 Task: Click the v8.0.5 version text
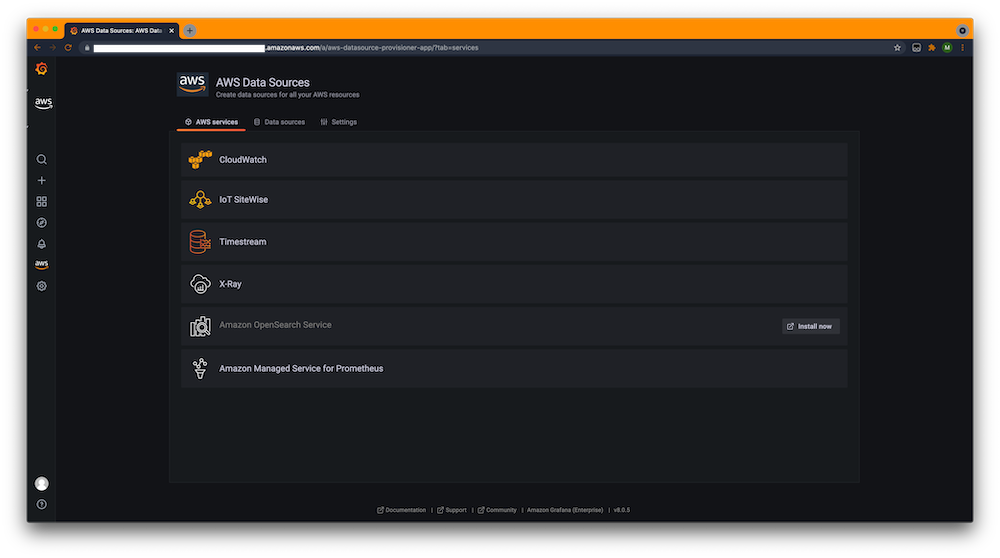pos(622,510)
